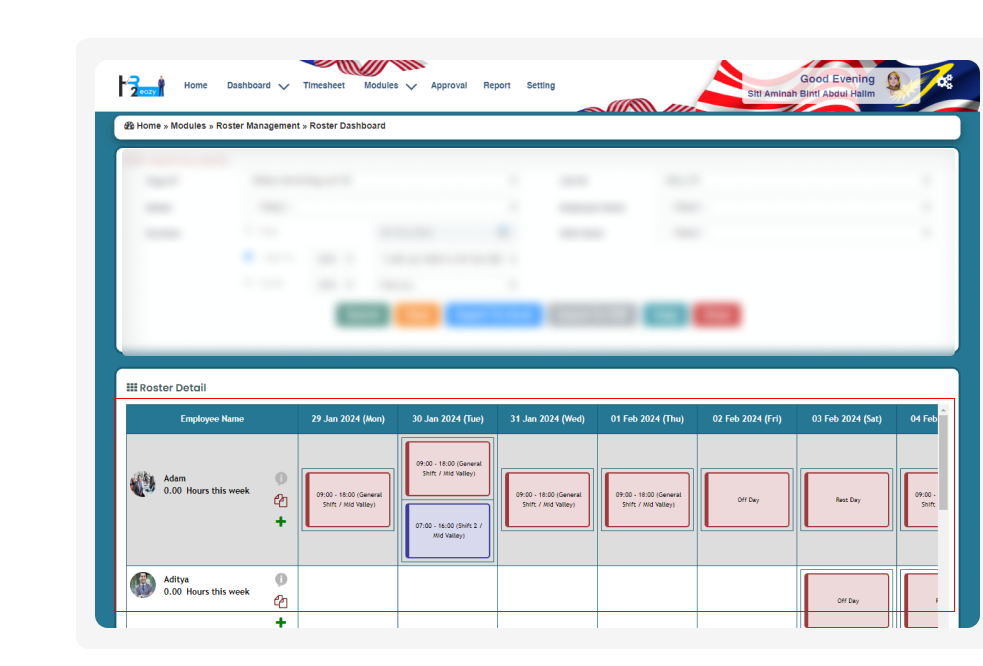This screenshot has height=666, width=983.
Task: Click Adam's grey info icon
Action: pos(281,478)
